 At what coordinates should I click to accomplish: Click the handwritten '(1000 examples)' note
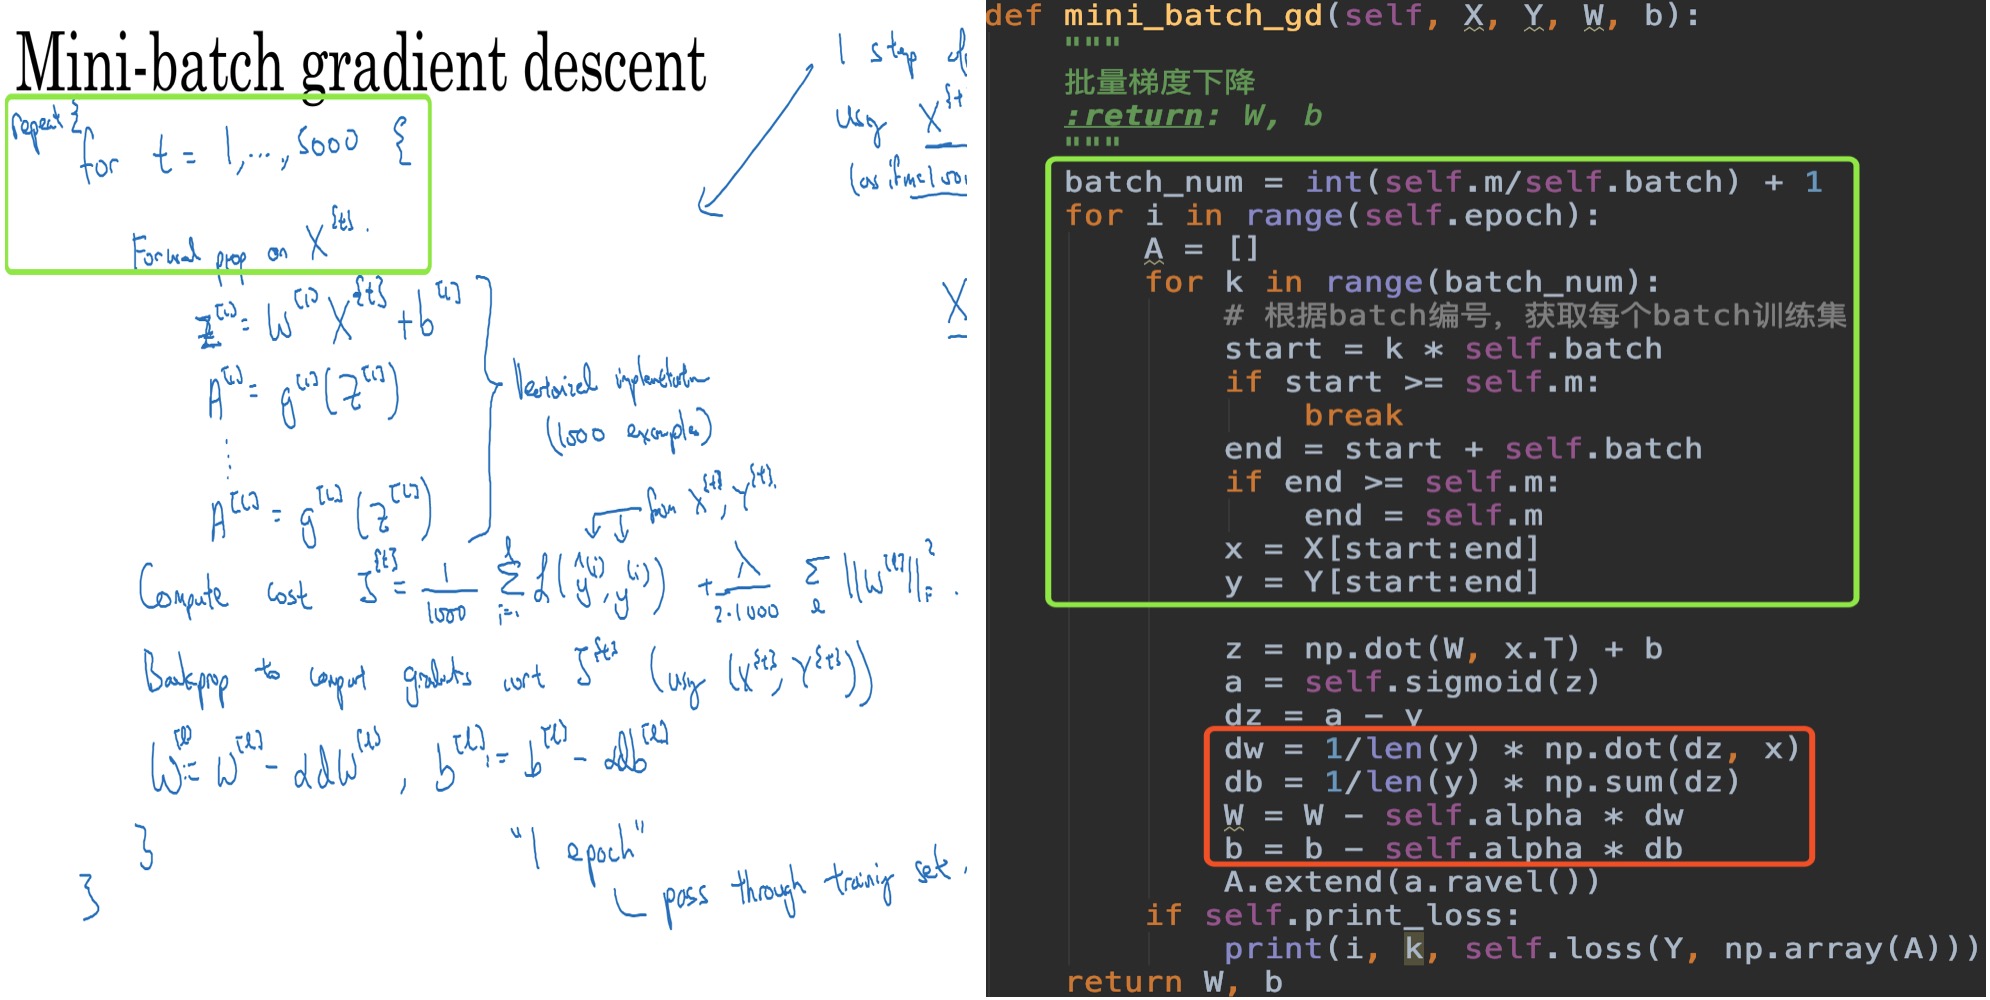628,431
